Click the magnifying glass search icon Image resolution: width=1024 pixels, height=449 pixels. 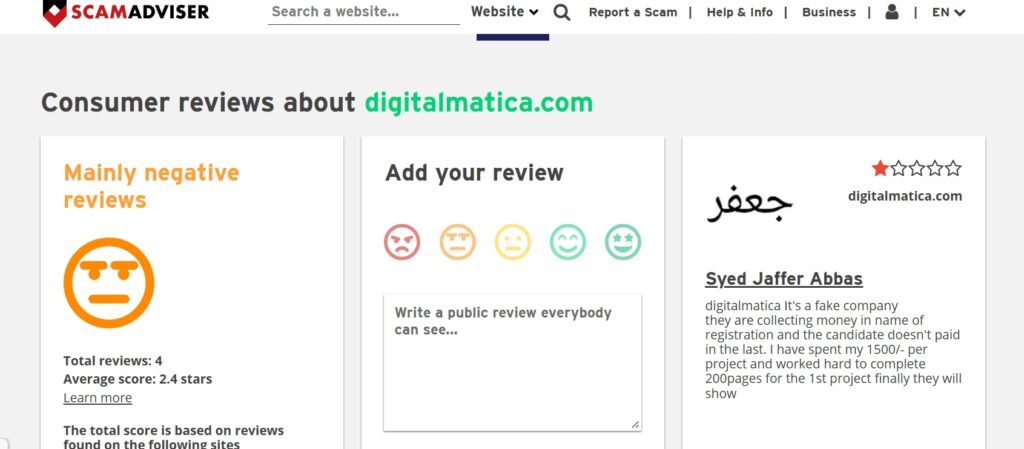coord(562,12)
